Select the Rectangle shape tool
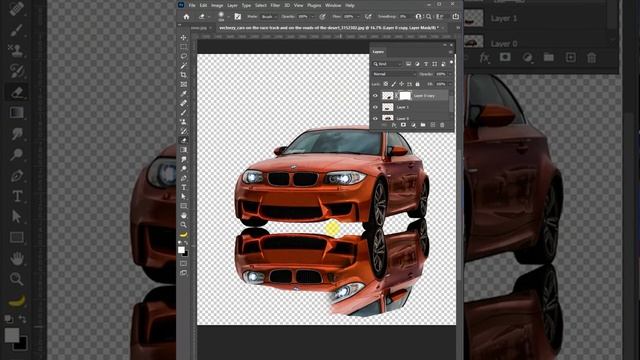This screenshot has height=360, width=640. (183, 206)
